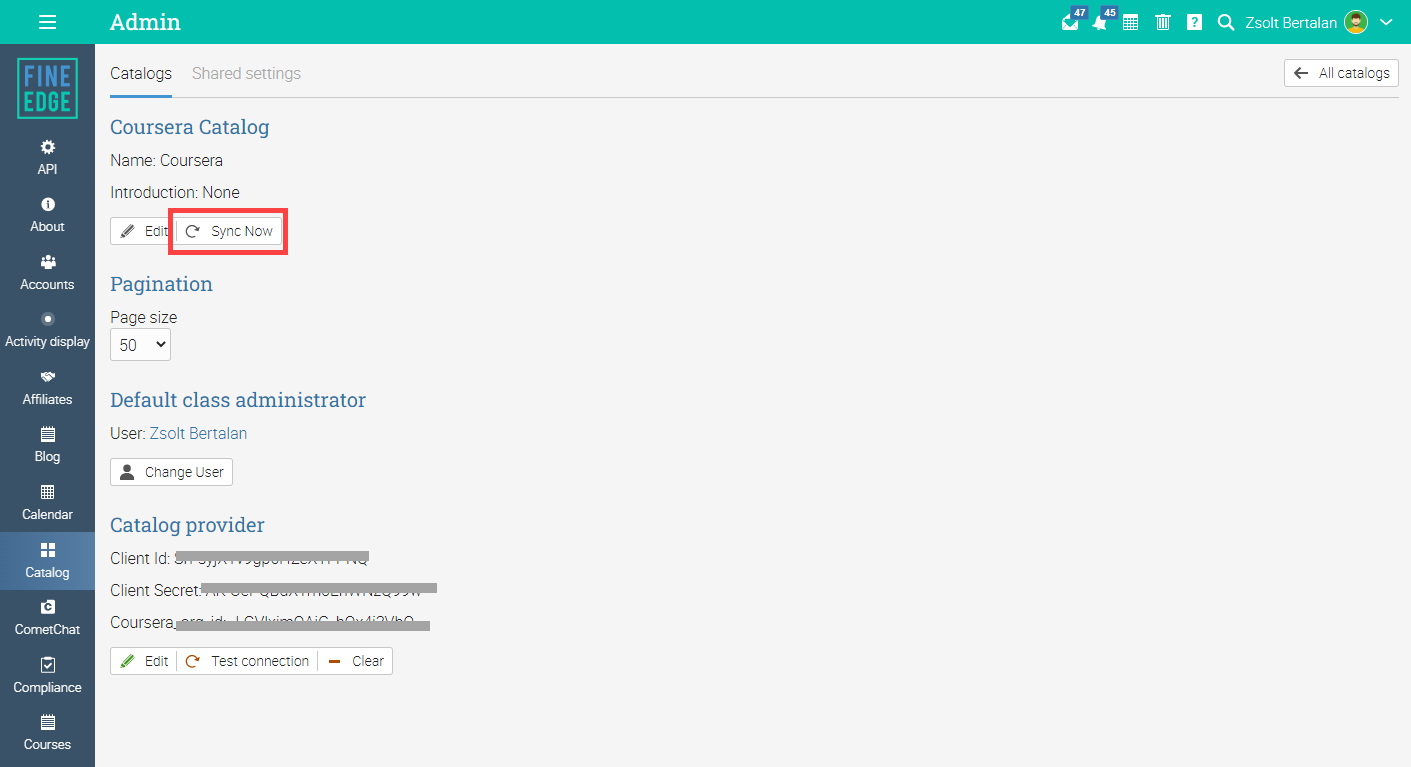Viewport: 1411px width, 767px height.
Task: Open the notifications icon with badge 45
Action: tap(1101, 21)
